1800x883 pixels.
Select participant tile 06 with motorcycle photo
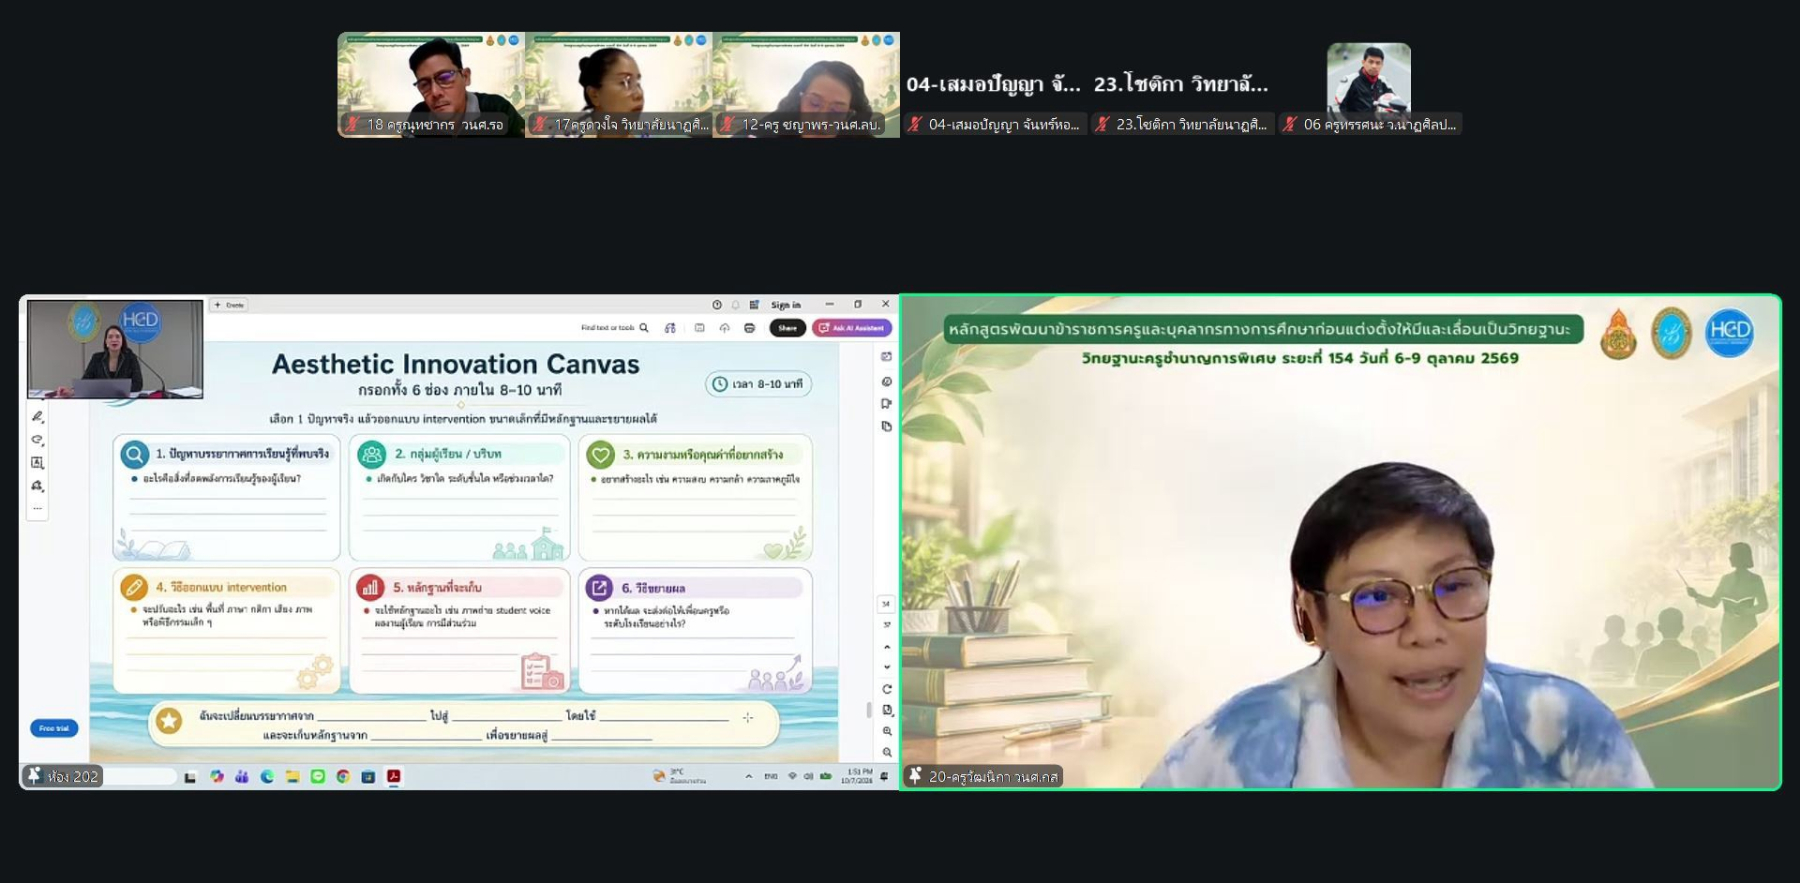click(x=1369, y=85)
